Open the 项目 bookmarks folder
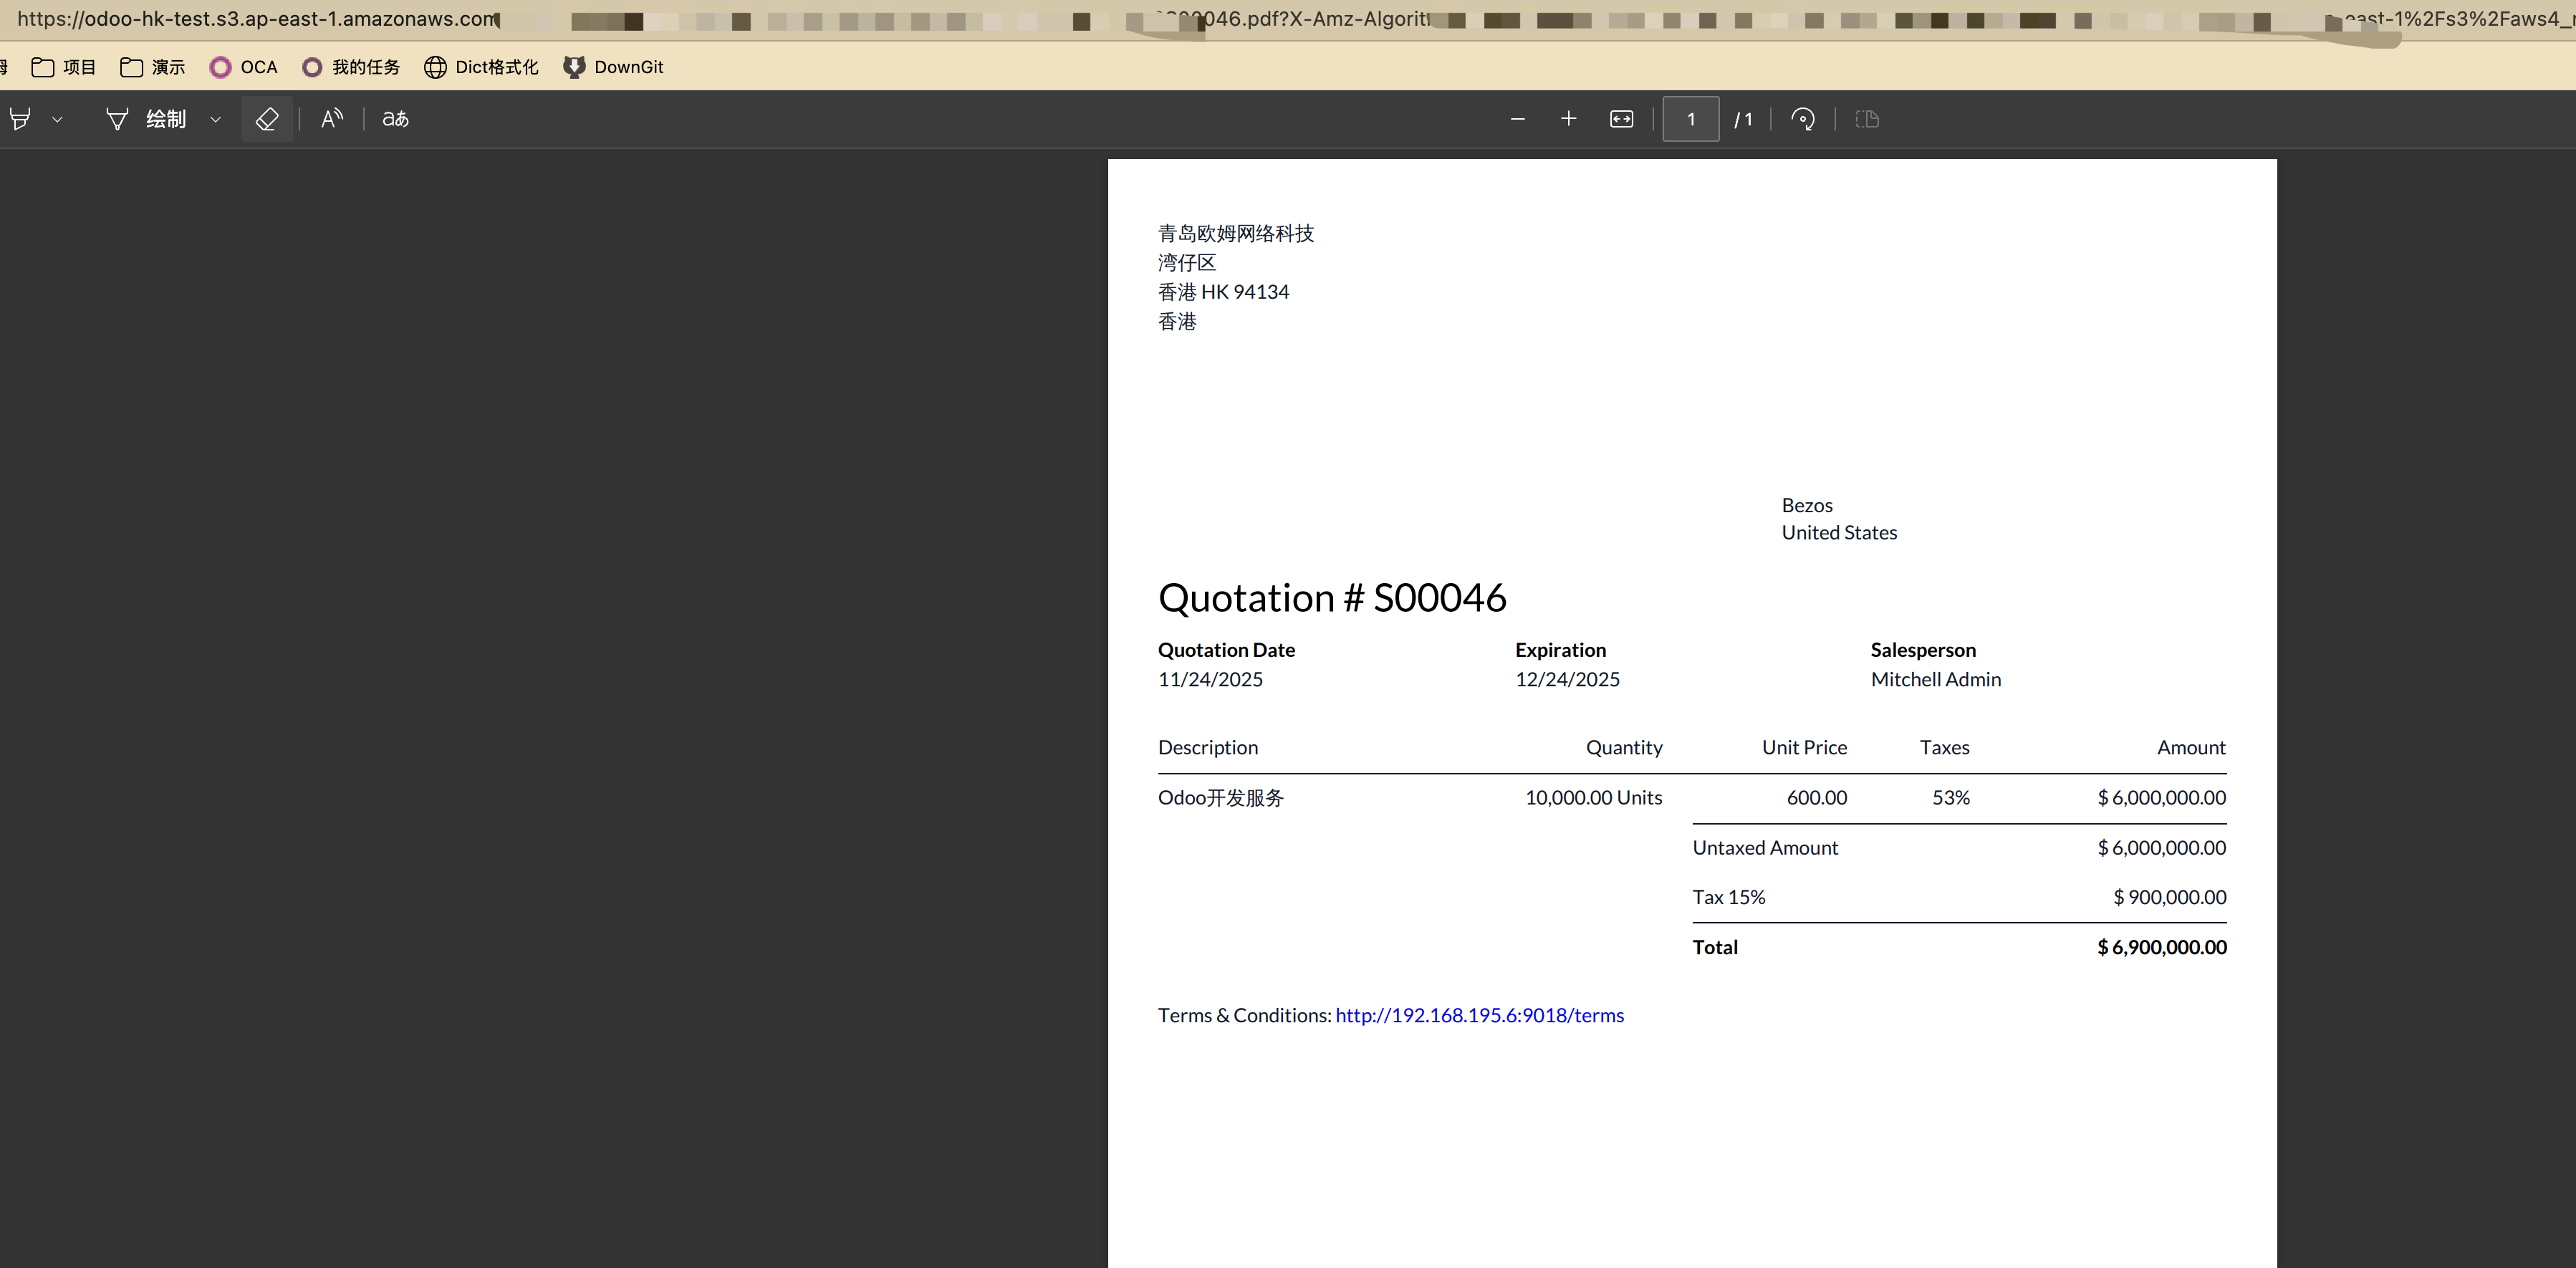 [64, 67]
